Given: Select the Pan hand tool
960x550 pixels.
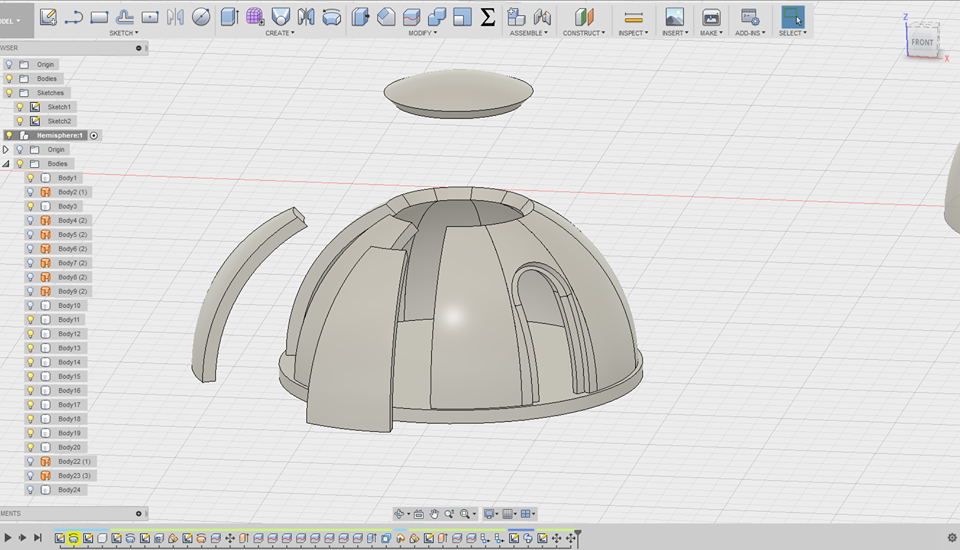Looking at the screenshot, I should coord(433,514).
